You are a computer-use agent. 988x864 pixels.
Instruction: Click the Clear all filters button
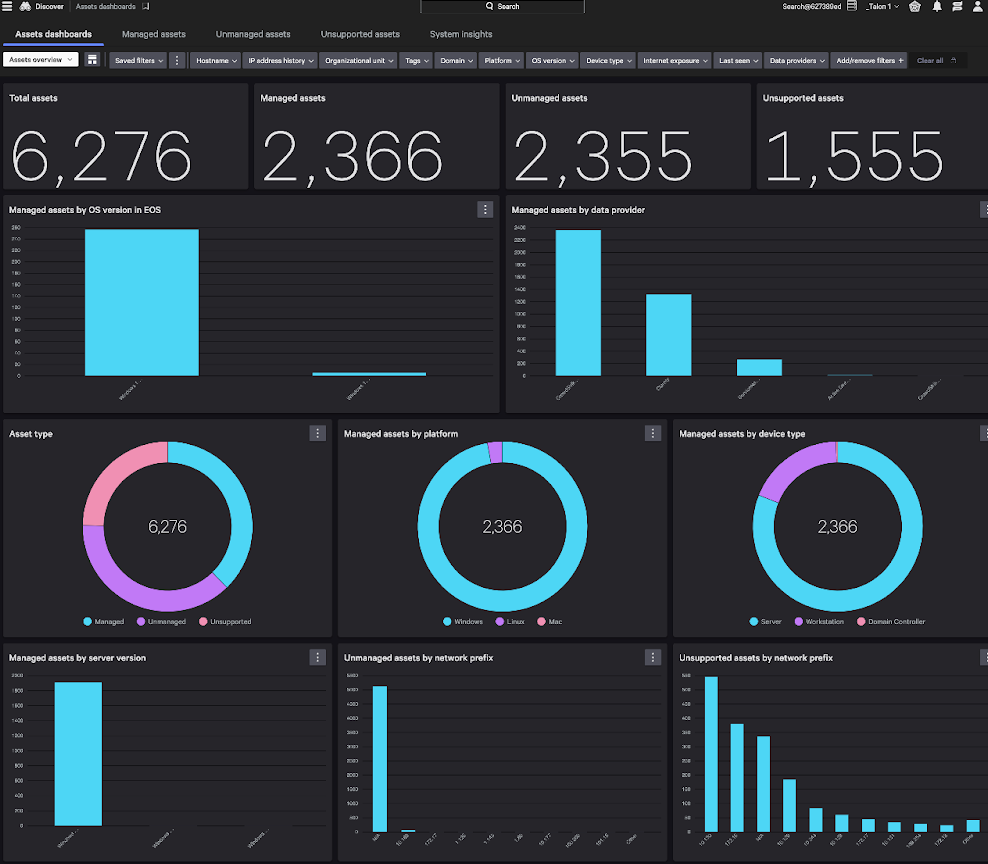click(x=936, y=60)
